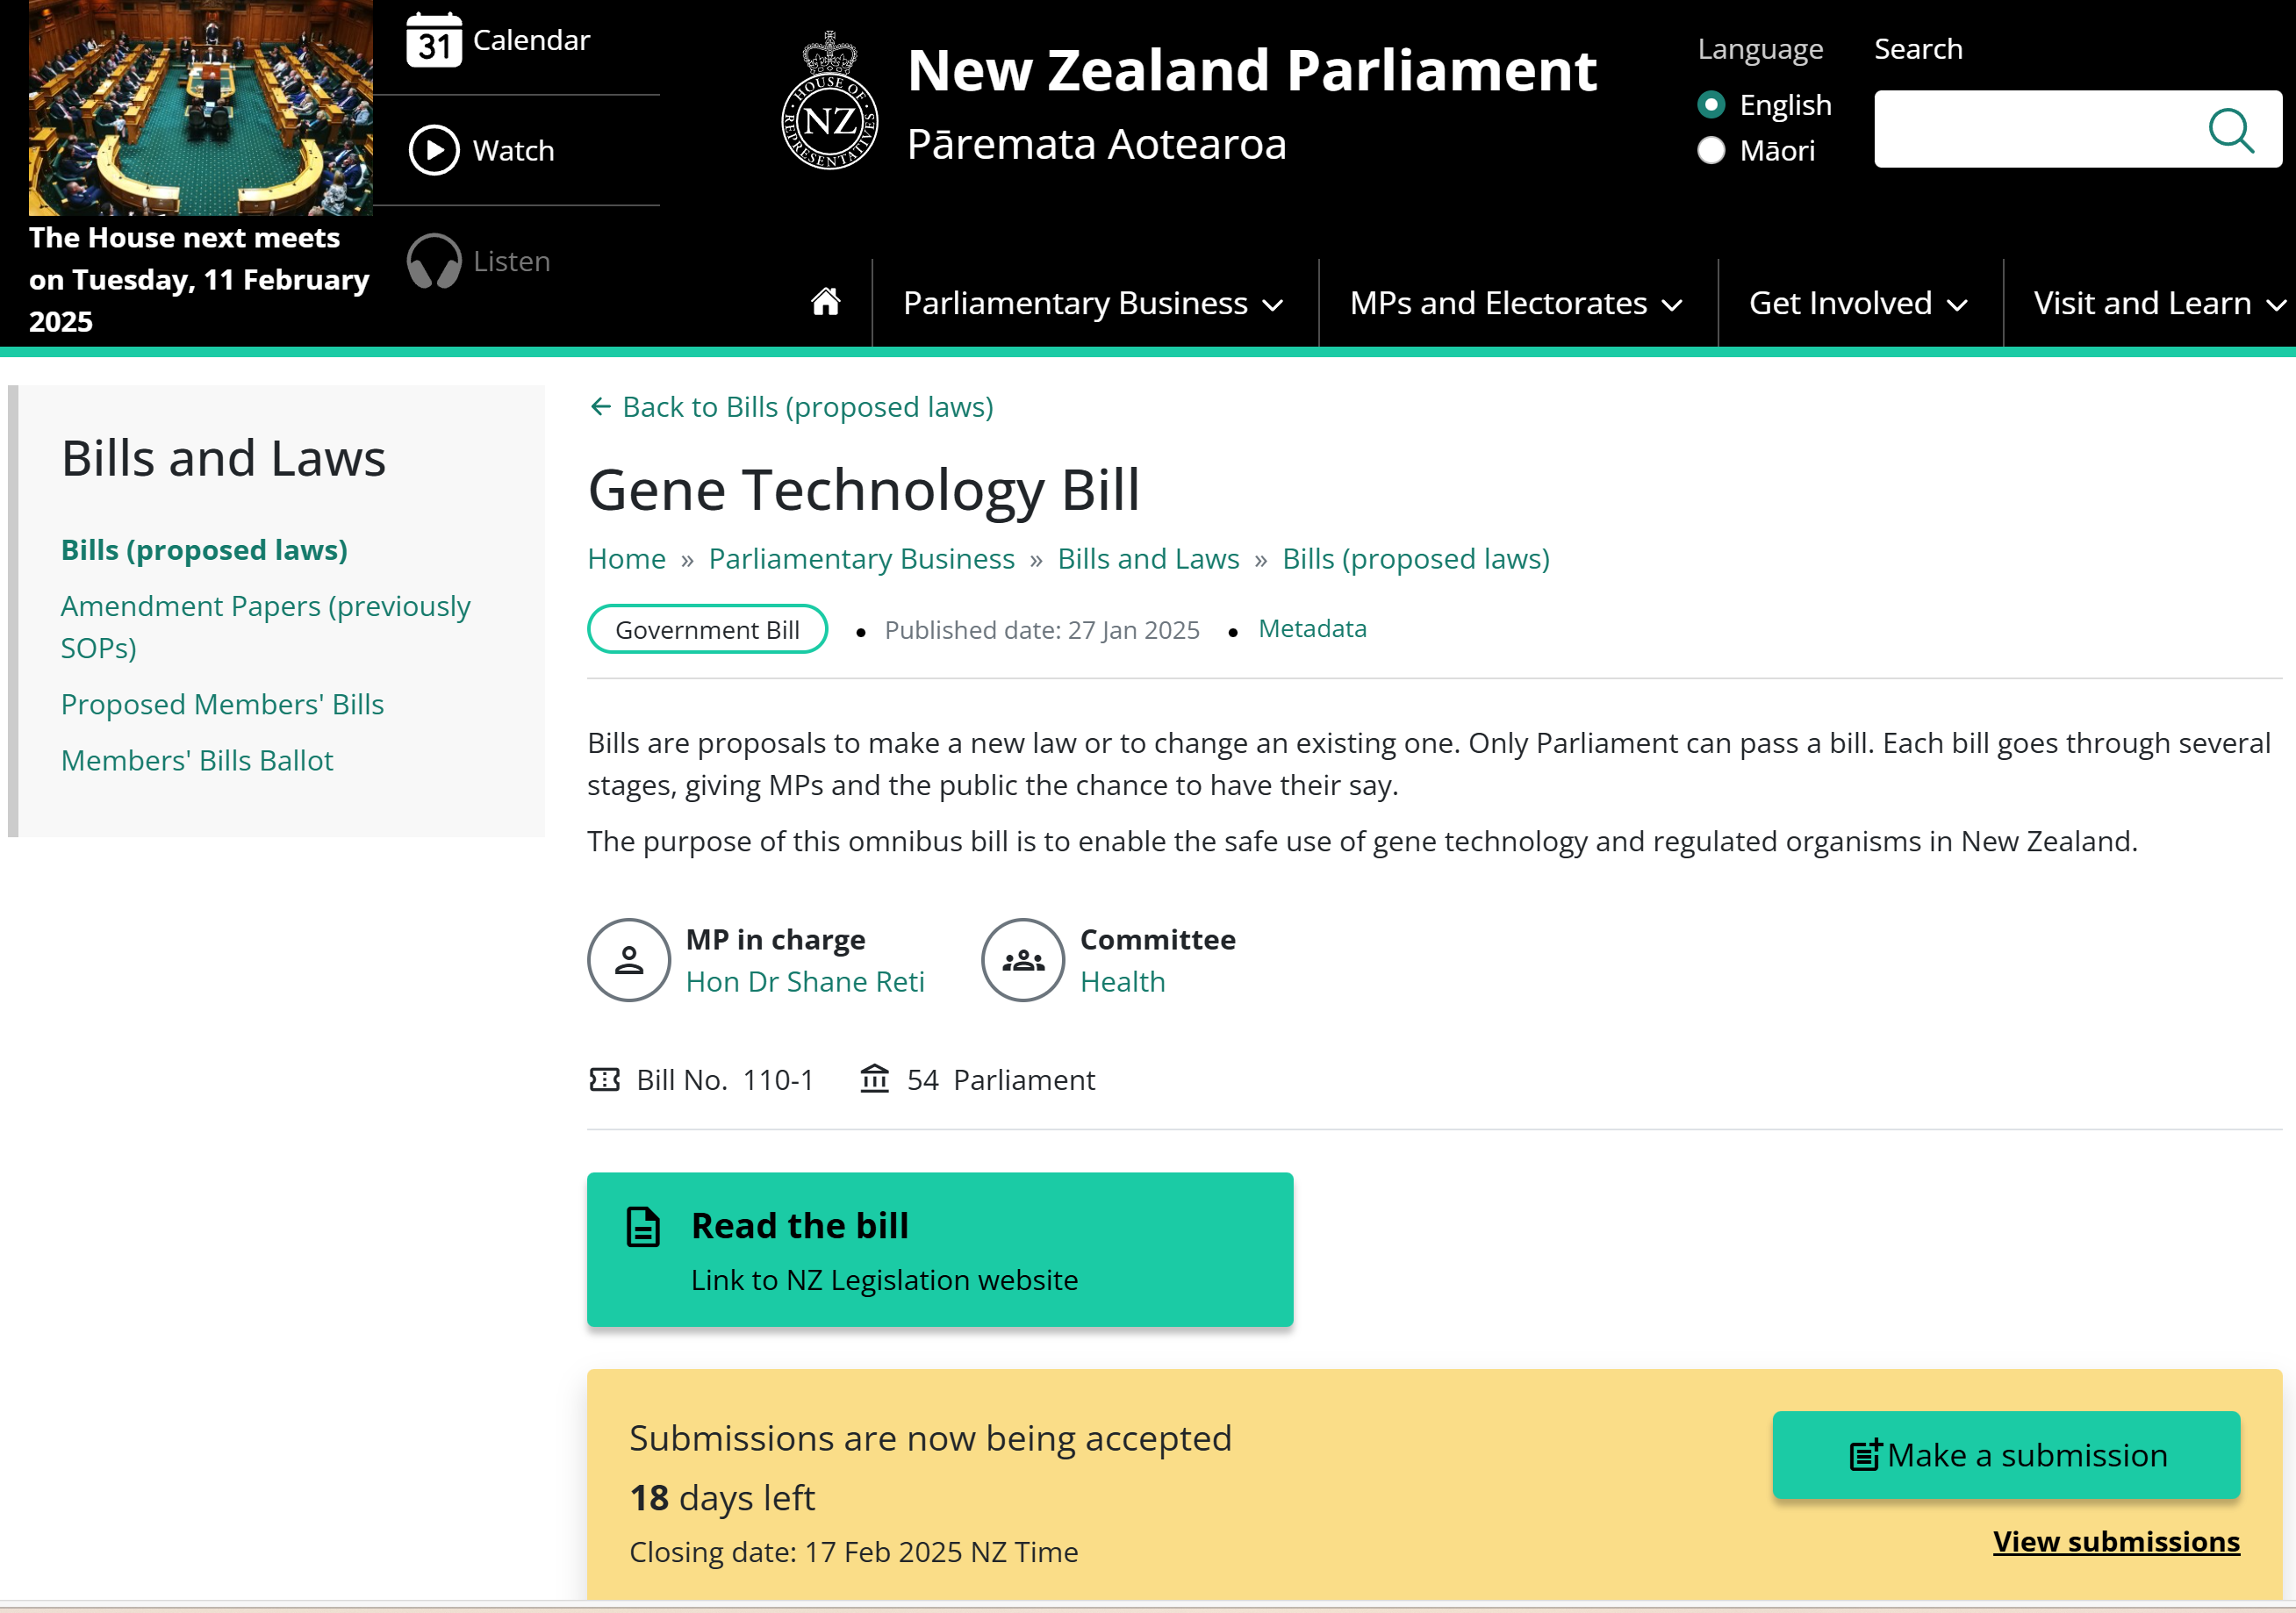This screenshot has width=2296, height=1613.
Task: Expand Parliamentary Business menu
Action: pos(1093,303)
